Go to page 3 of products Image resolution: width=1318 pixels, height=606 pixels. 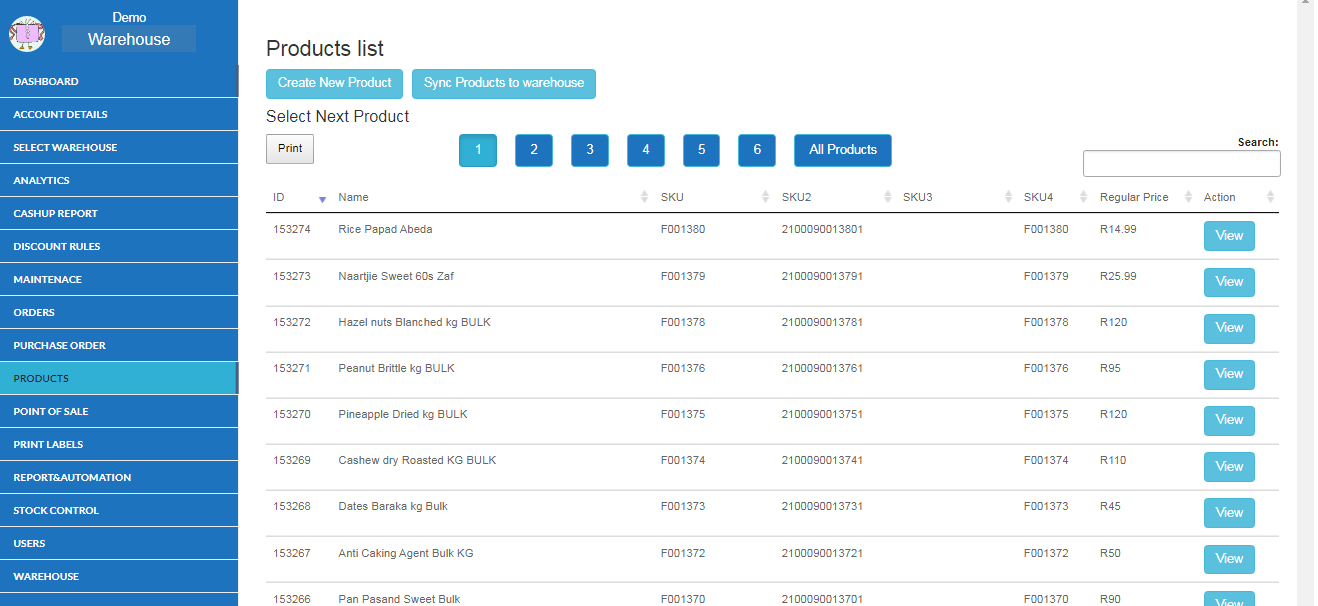pos(590,150)
